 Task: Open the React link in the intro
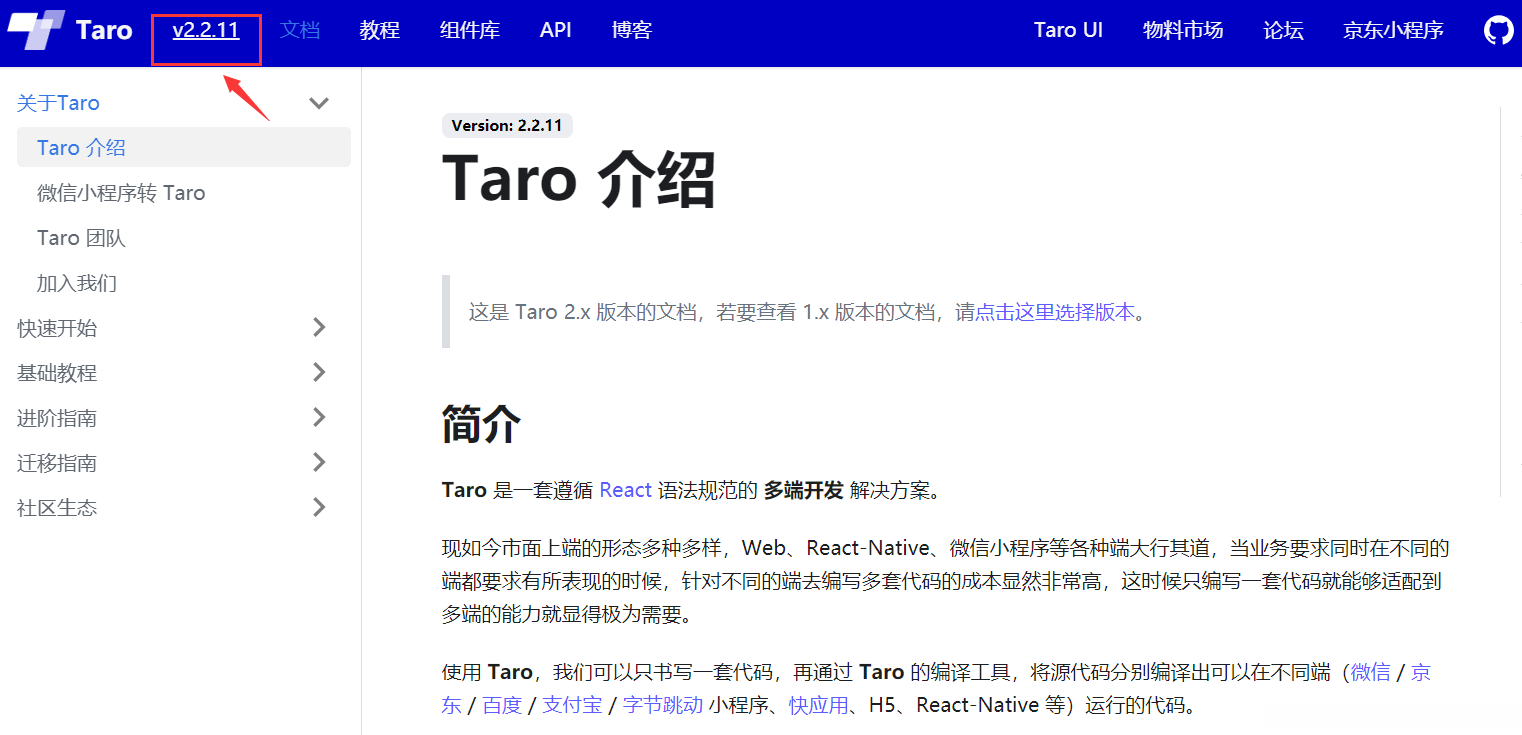point(625,490)
